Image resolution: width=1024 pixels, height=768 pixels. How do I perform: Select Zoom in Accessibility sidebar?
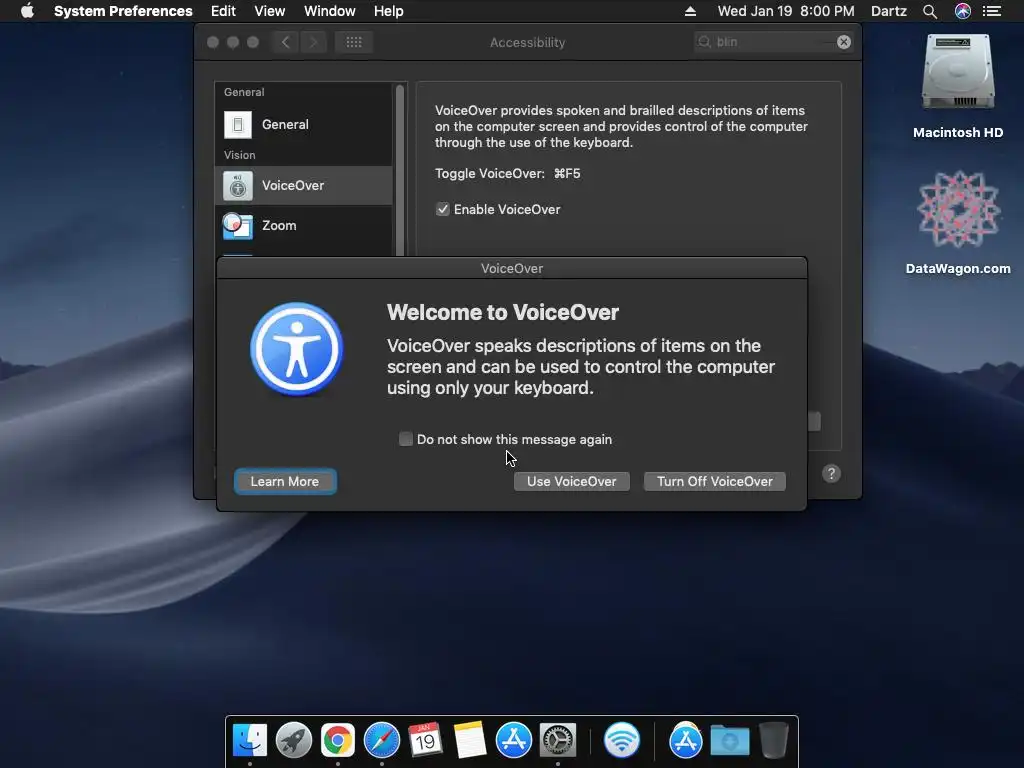click(x=304, y=225)
